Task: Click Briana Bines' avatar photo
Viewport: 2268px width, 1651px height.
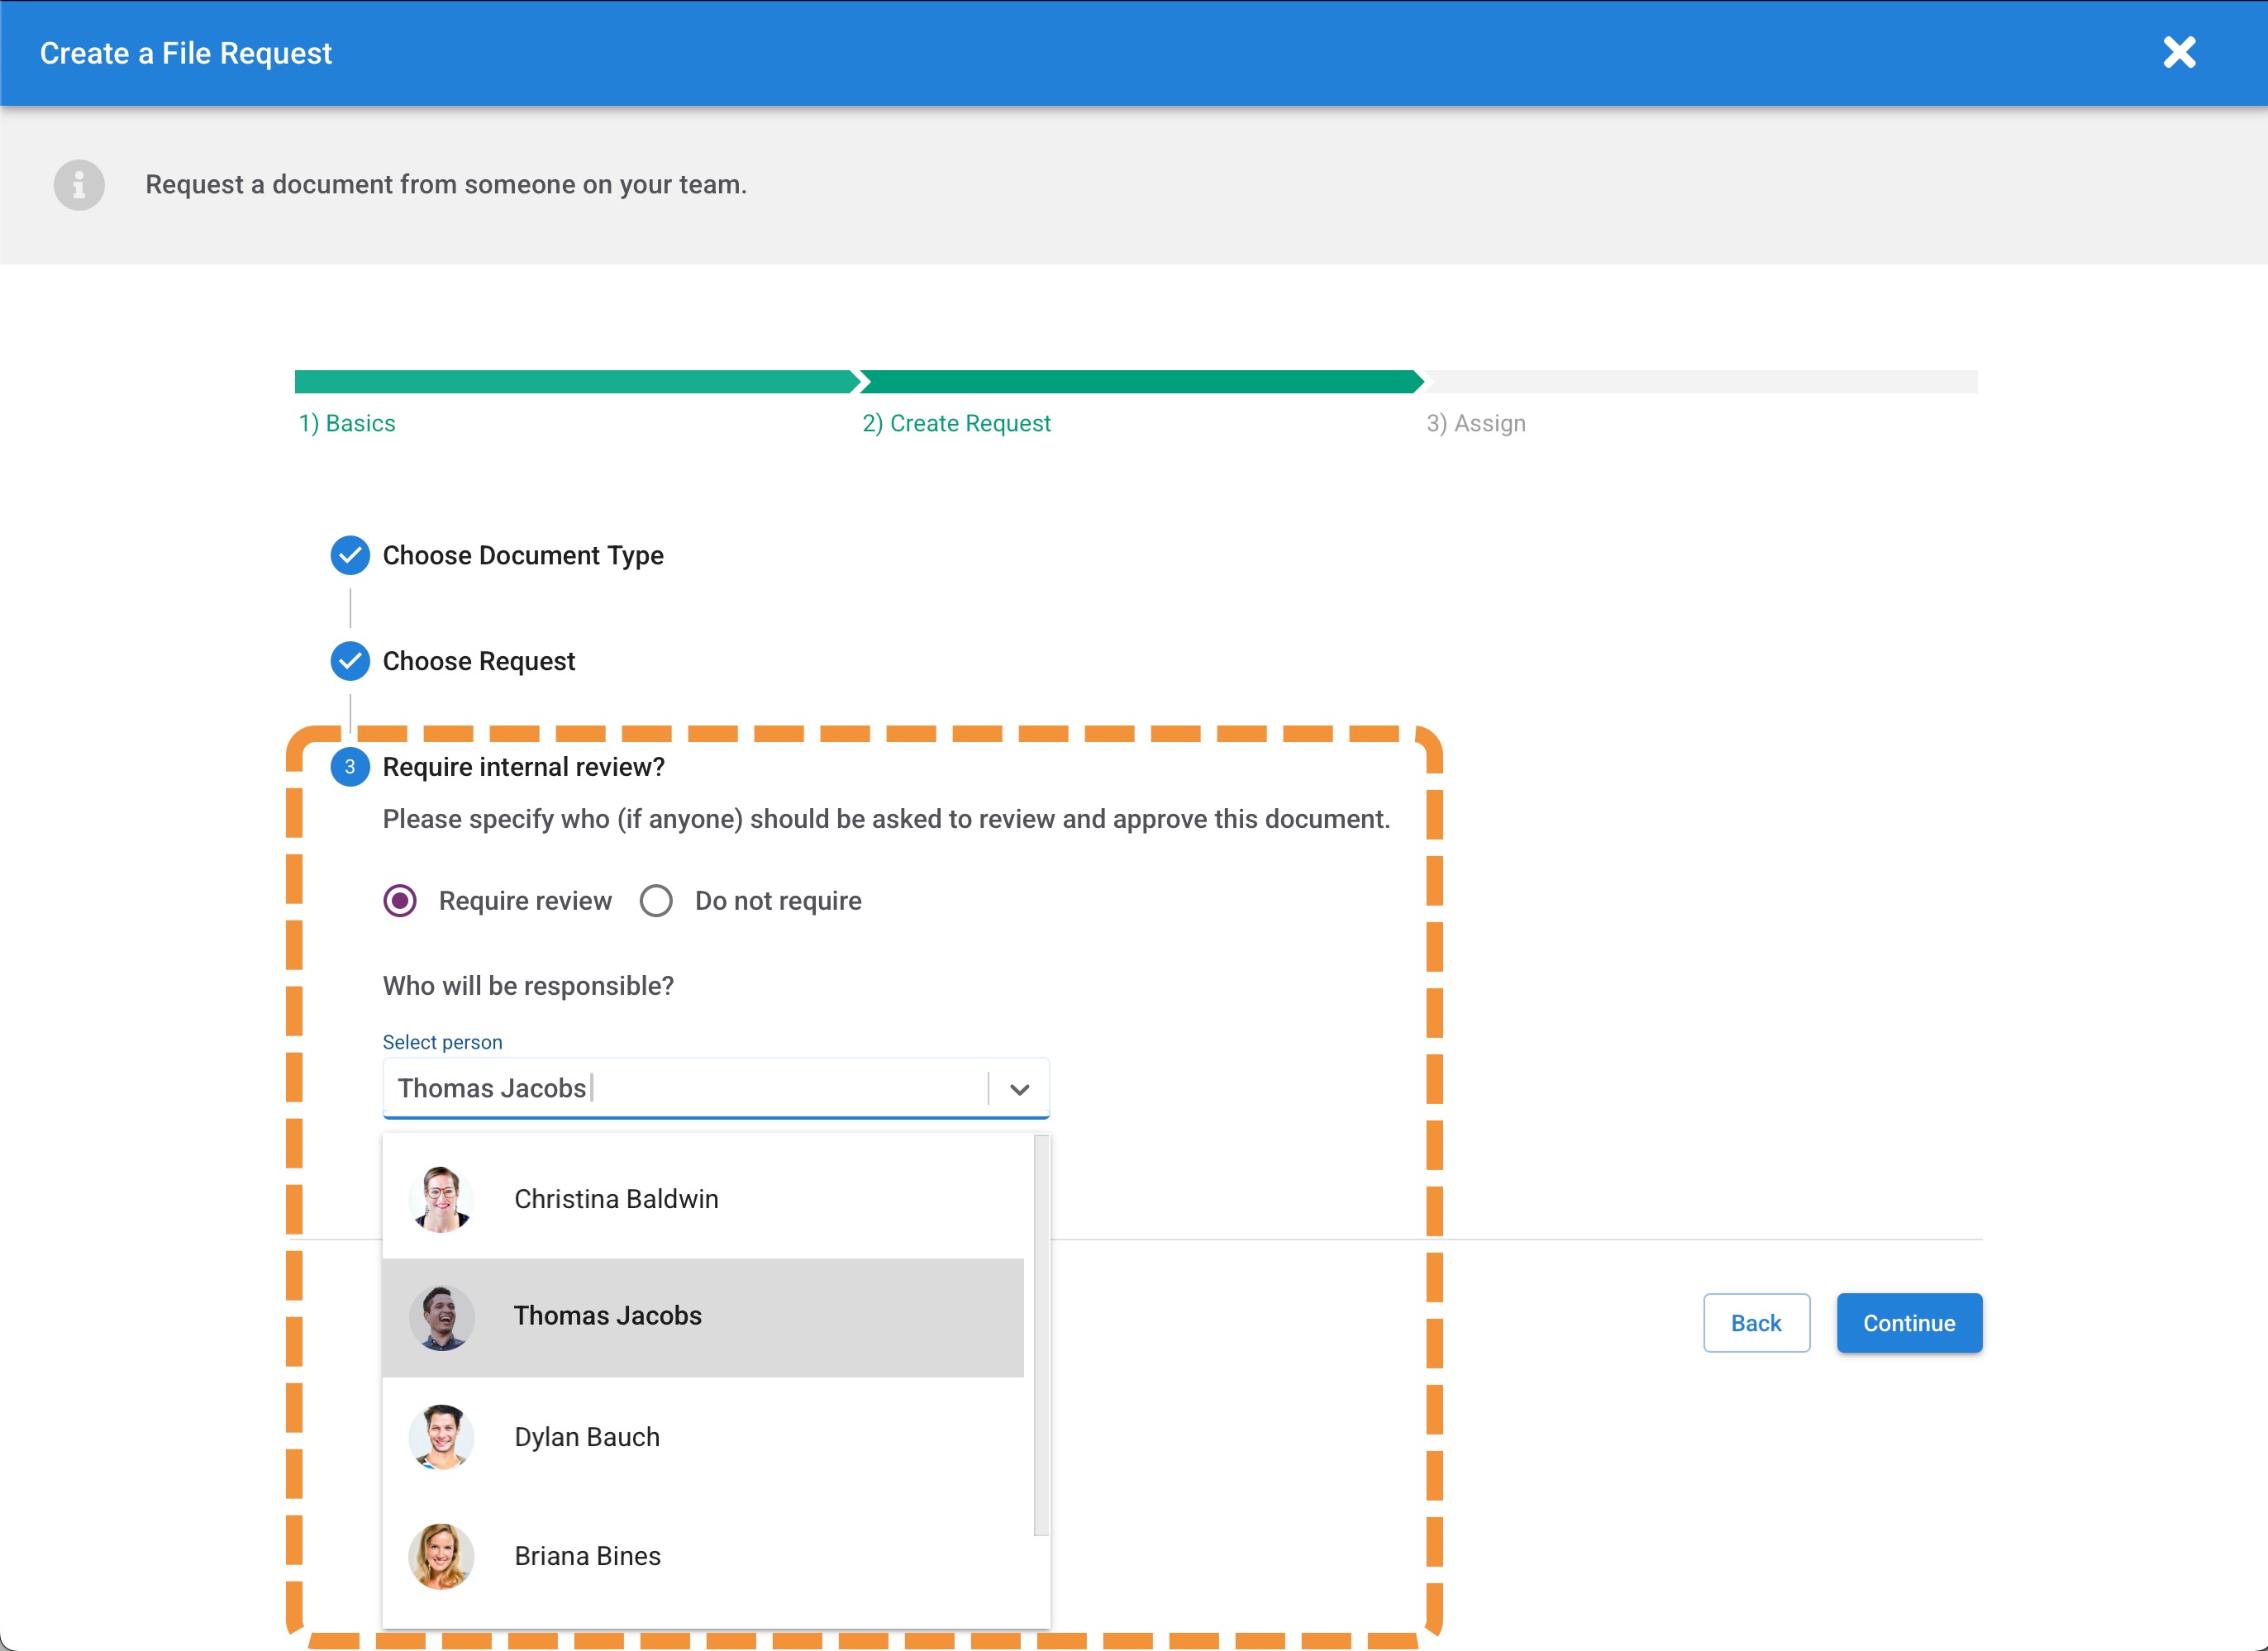Action: 441,1556
